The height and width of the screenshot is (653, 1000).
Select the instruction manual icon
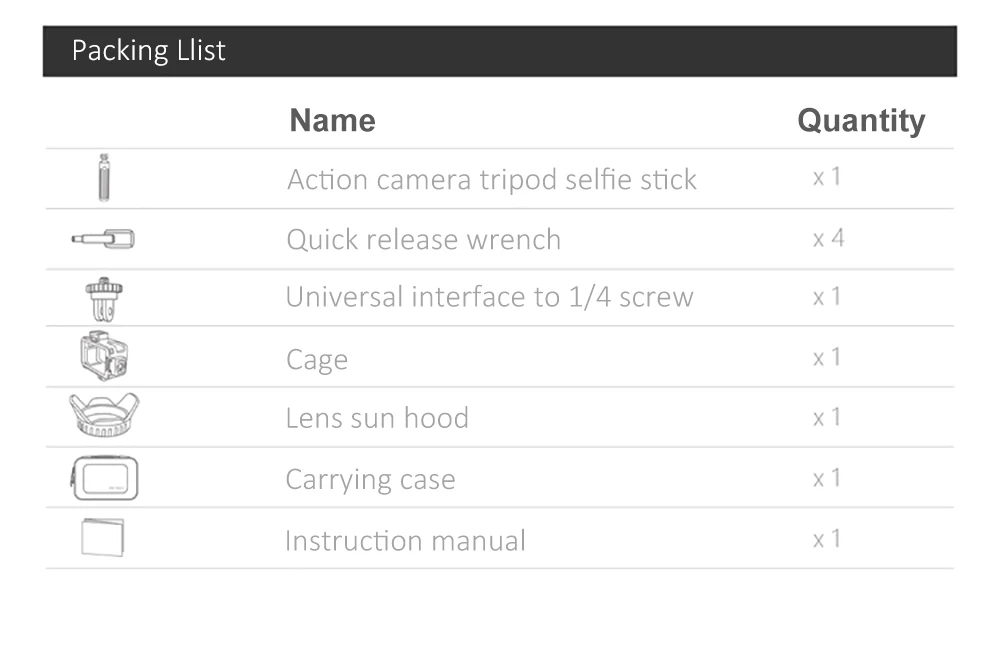(103, 538)
